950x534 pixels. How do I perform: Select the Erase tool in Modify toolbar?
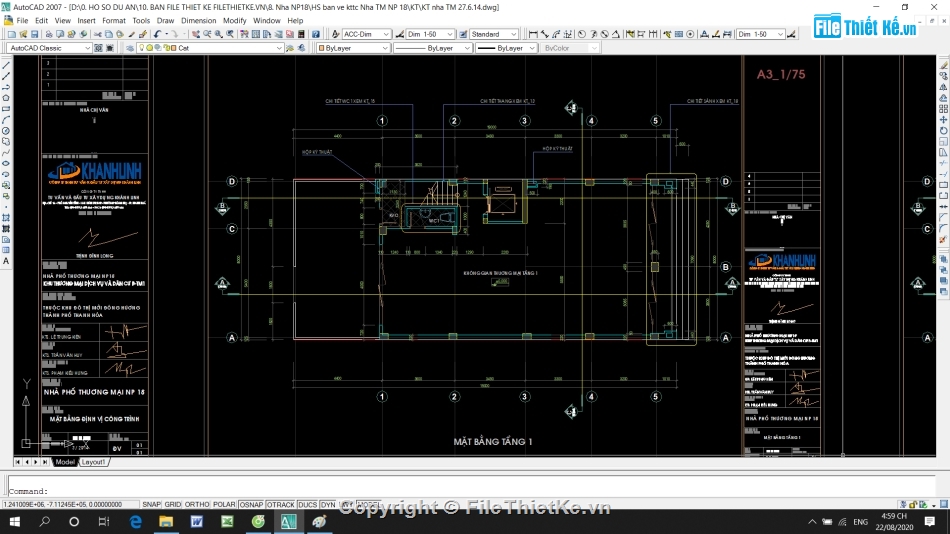pos(943,65)
